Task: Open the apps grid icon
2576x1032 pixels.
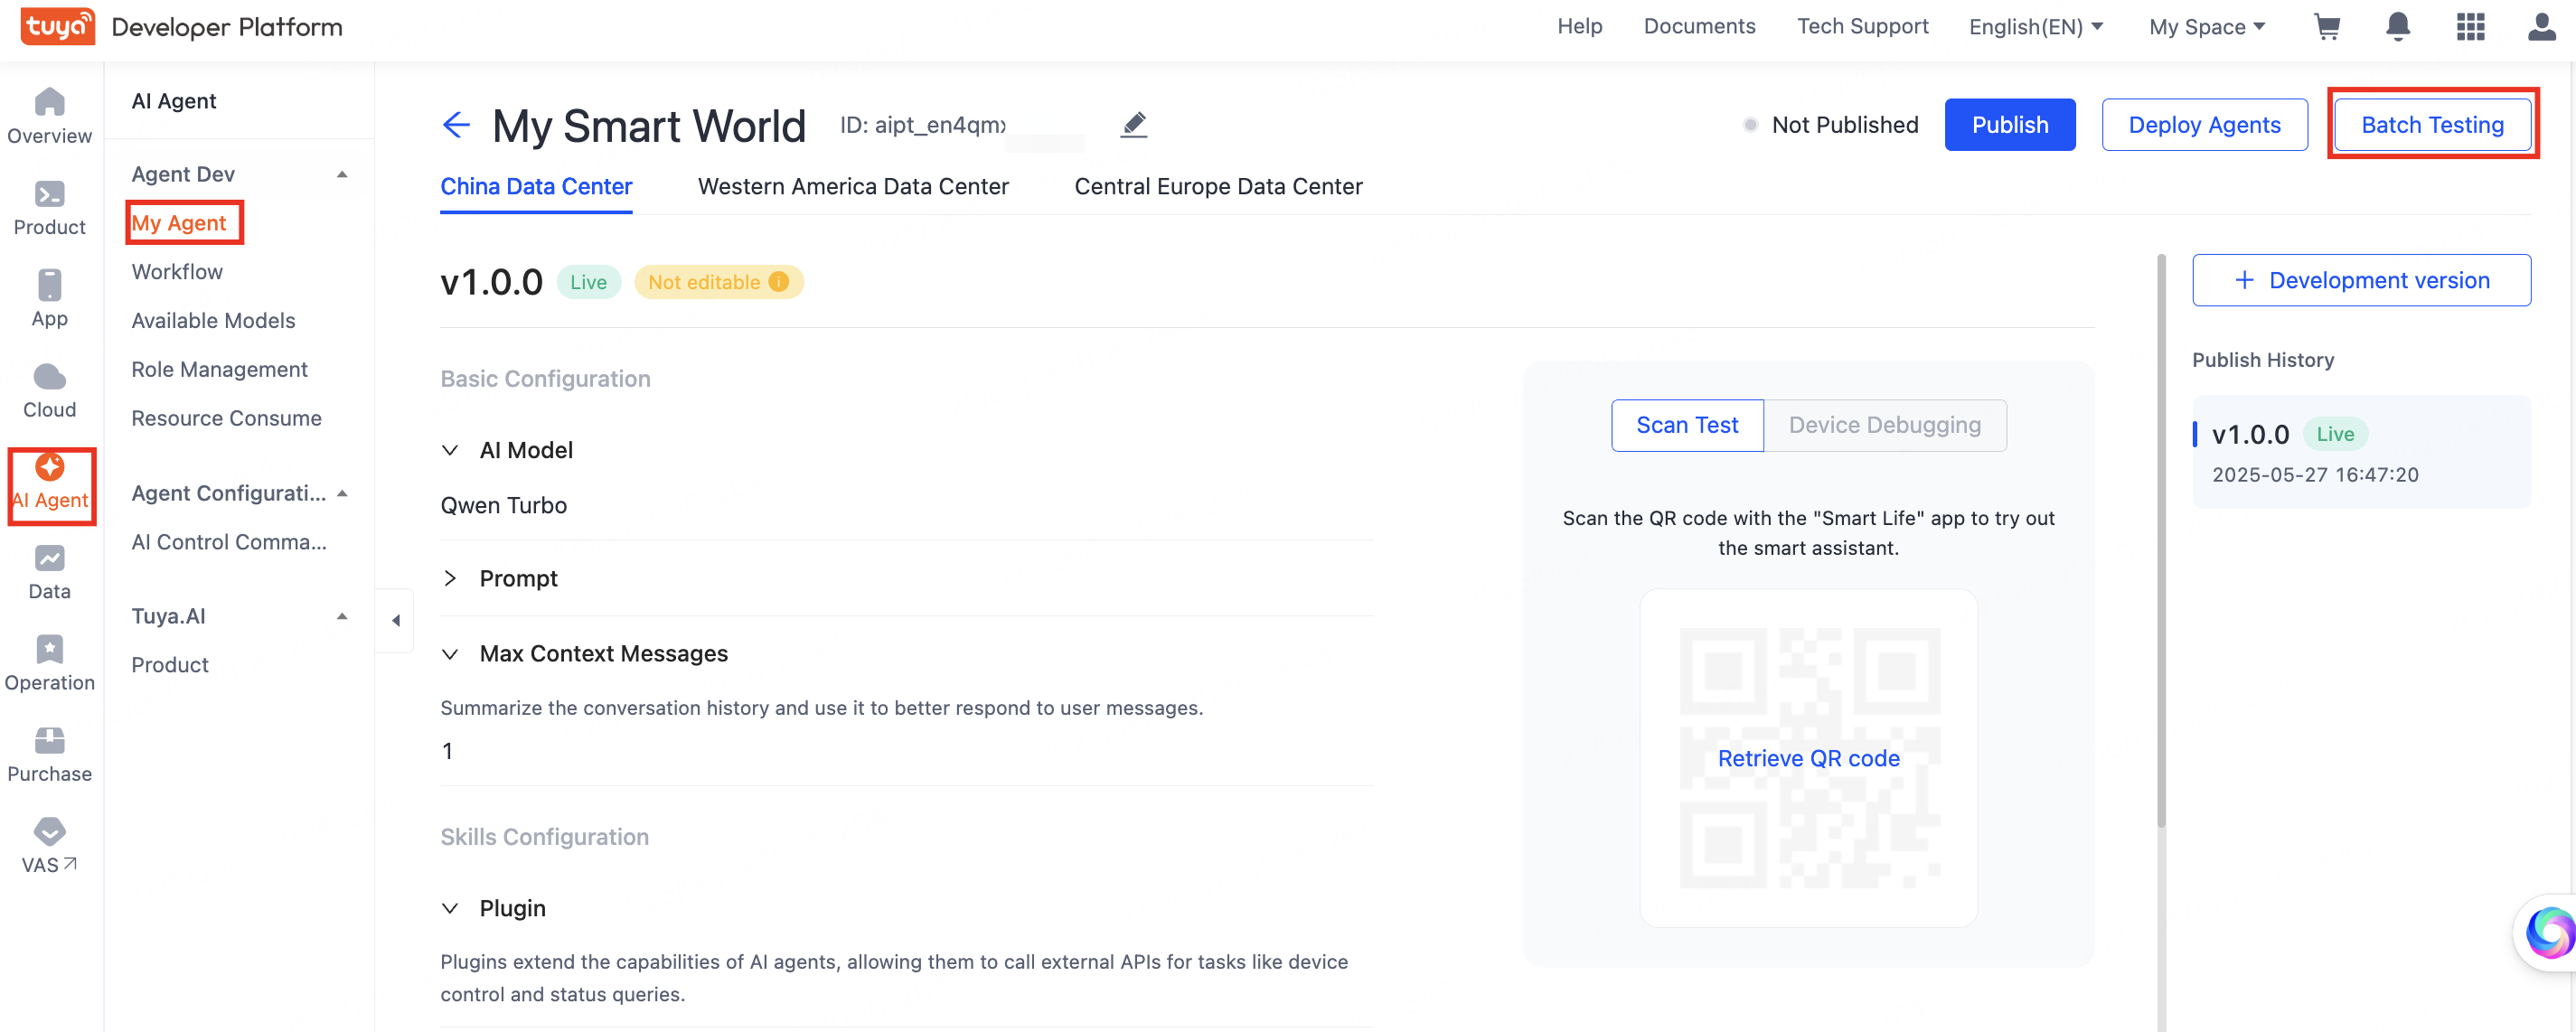Action: coord(2470,27)
